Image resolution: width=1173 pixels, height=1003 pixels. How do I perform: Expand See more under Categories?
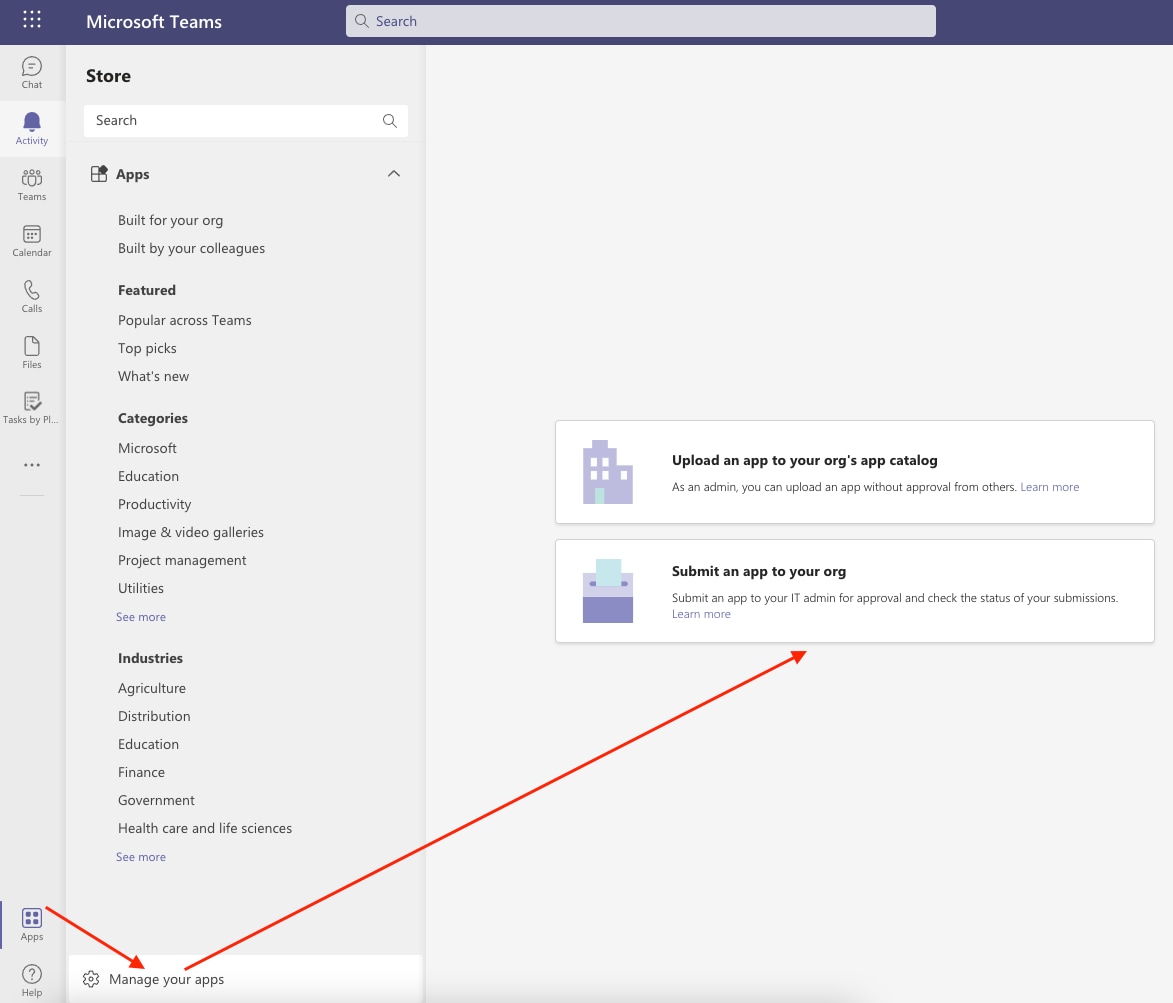pyautogui.click(x=140, y=616)
